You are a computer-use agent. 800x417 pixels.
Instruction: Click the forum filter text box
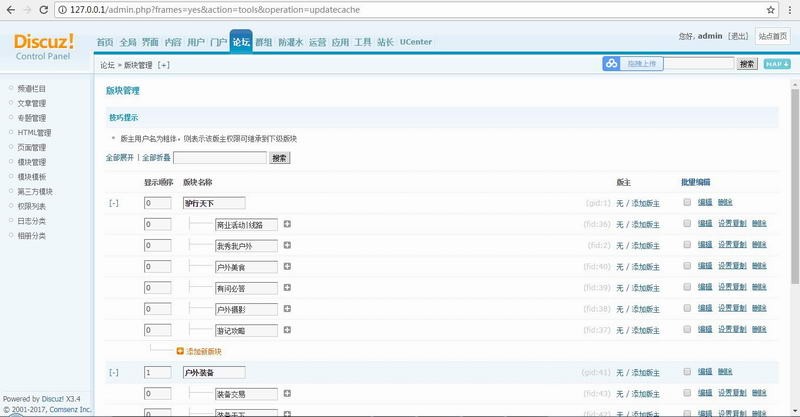click(220, 158)
